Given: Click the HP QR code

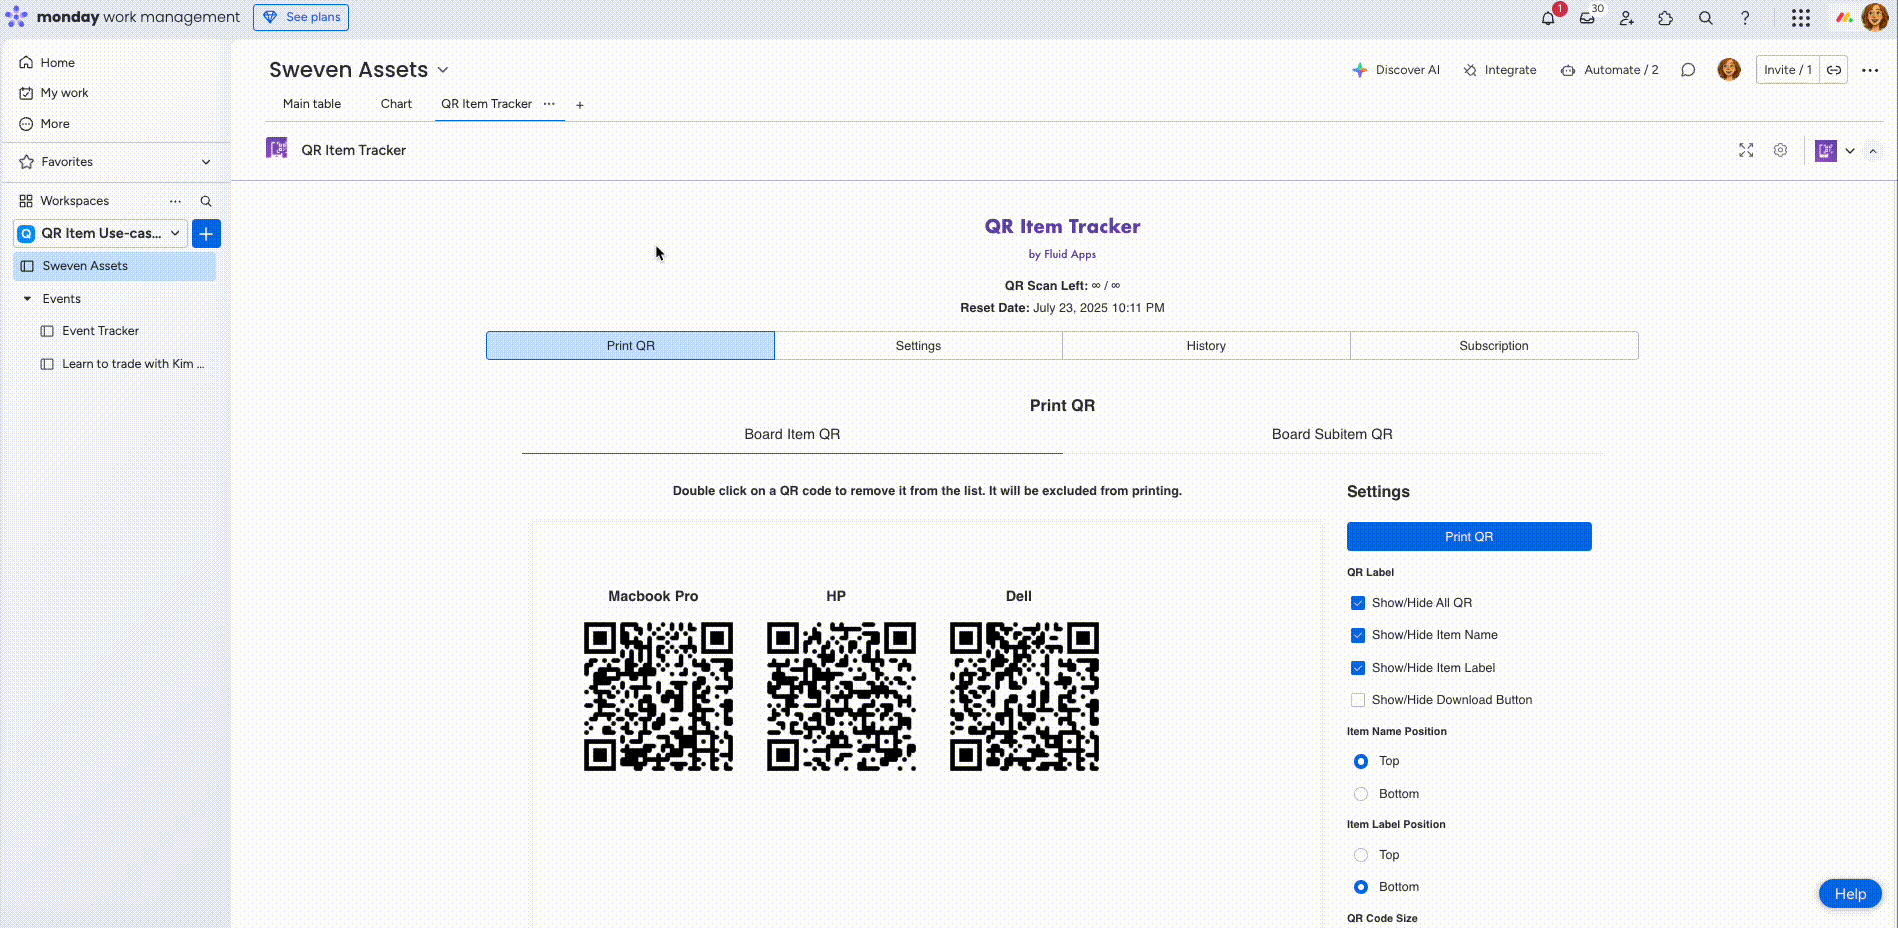Looking at the screenshot, I should tap(841, 697).
